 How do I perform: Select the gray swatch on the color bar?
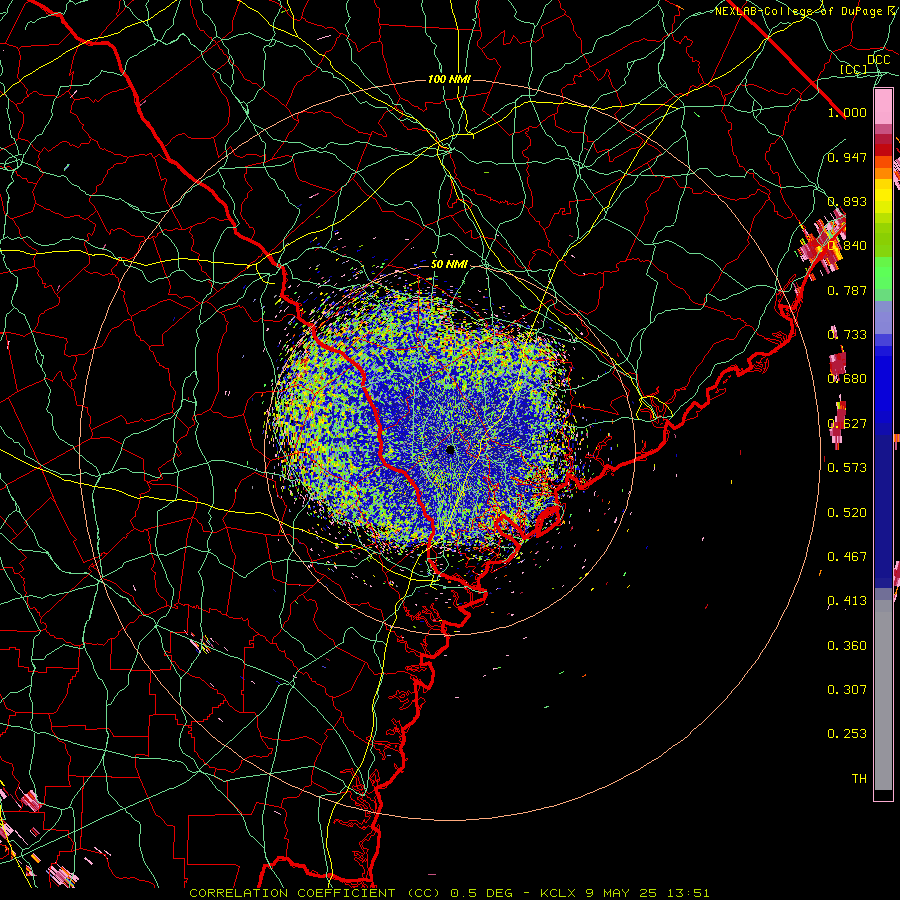[x=883, y=695]
